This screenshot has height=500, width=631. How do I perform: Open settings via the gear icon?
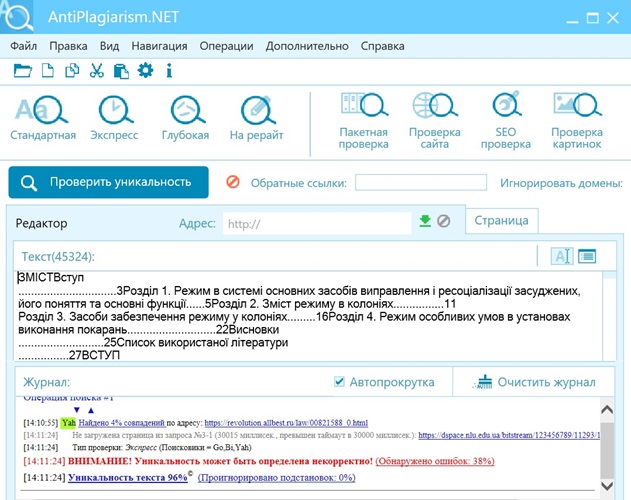coord(145,70)
